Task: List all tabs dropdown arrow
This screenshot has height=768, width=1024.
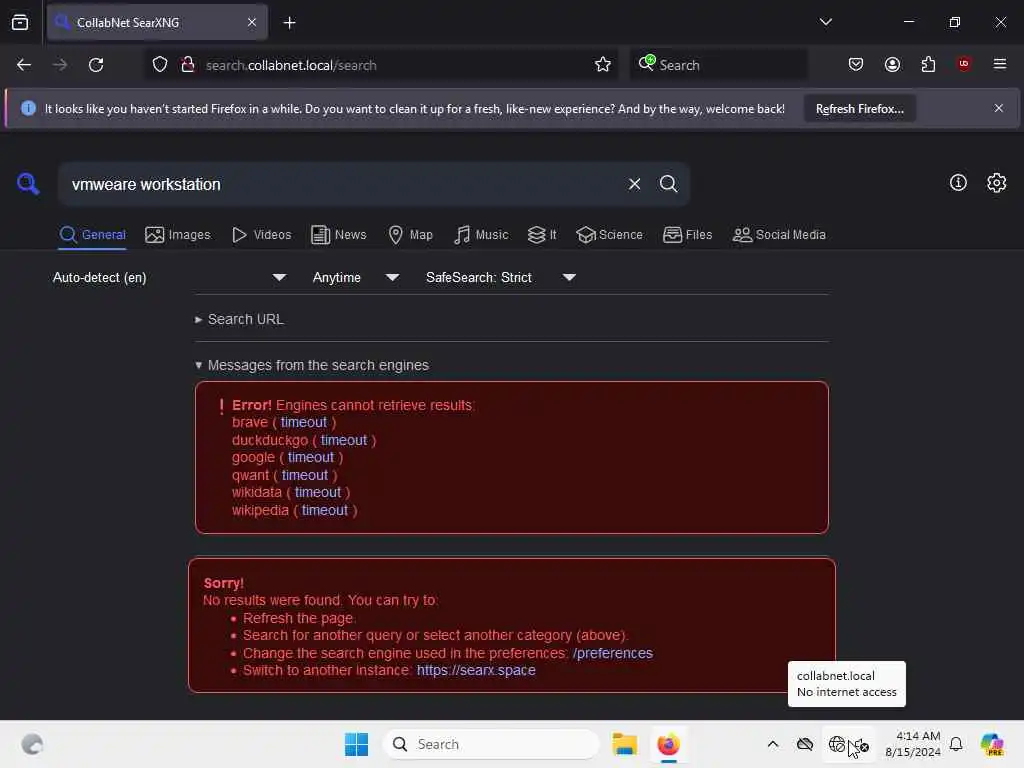Action: point(825,22)
